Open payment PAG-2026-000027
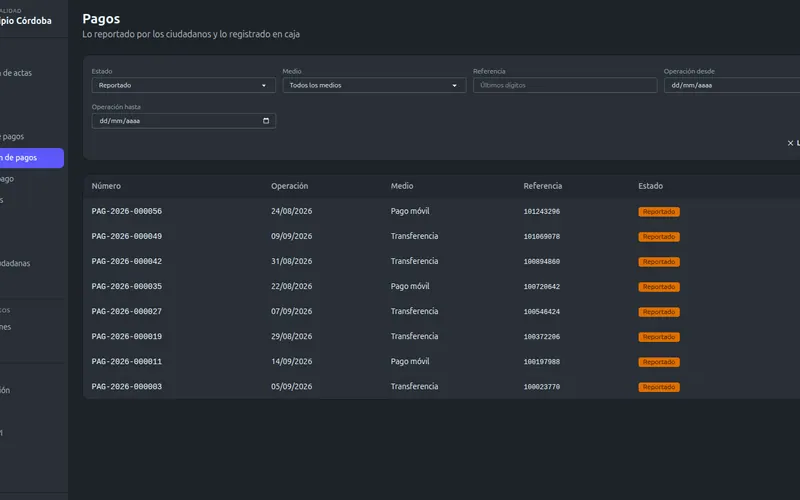 (127, 311)
